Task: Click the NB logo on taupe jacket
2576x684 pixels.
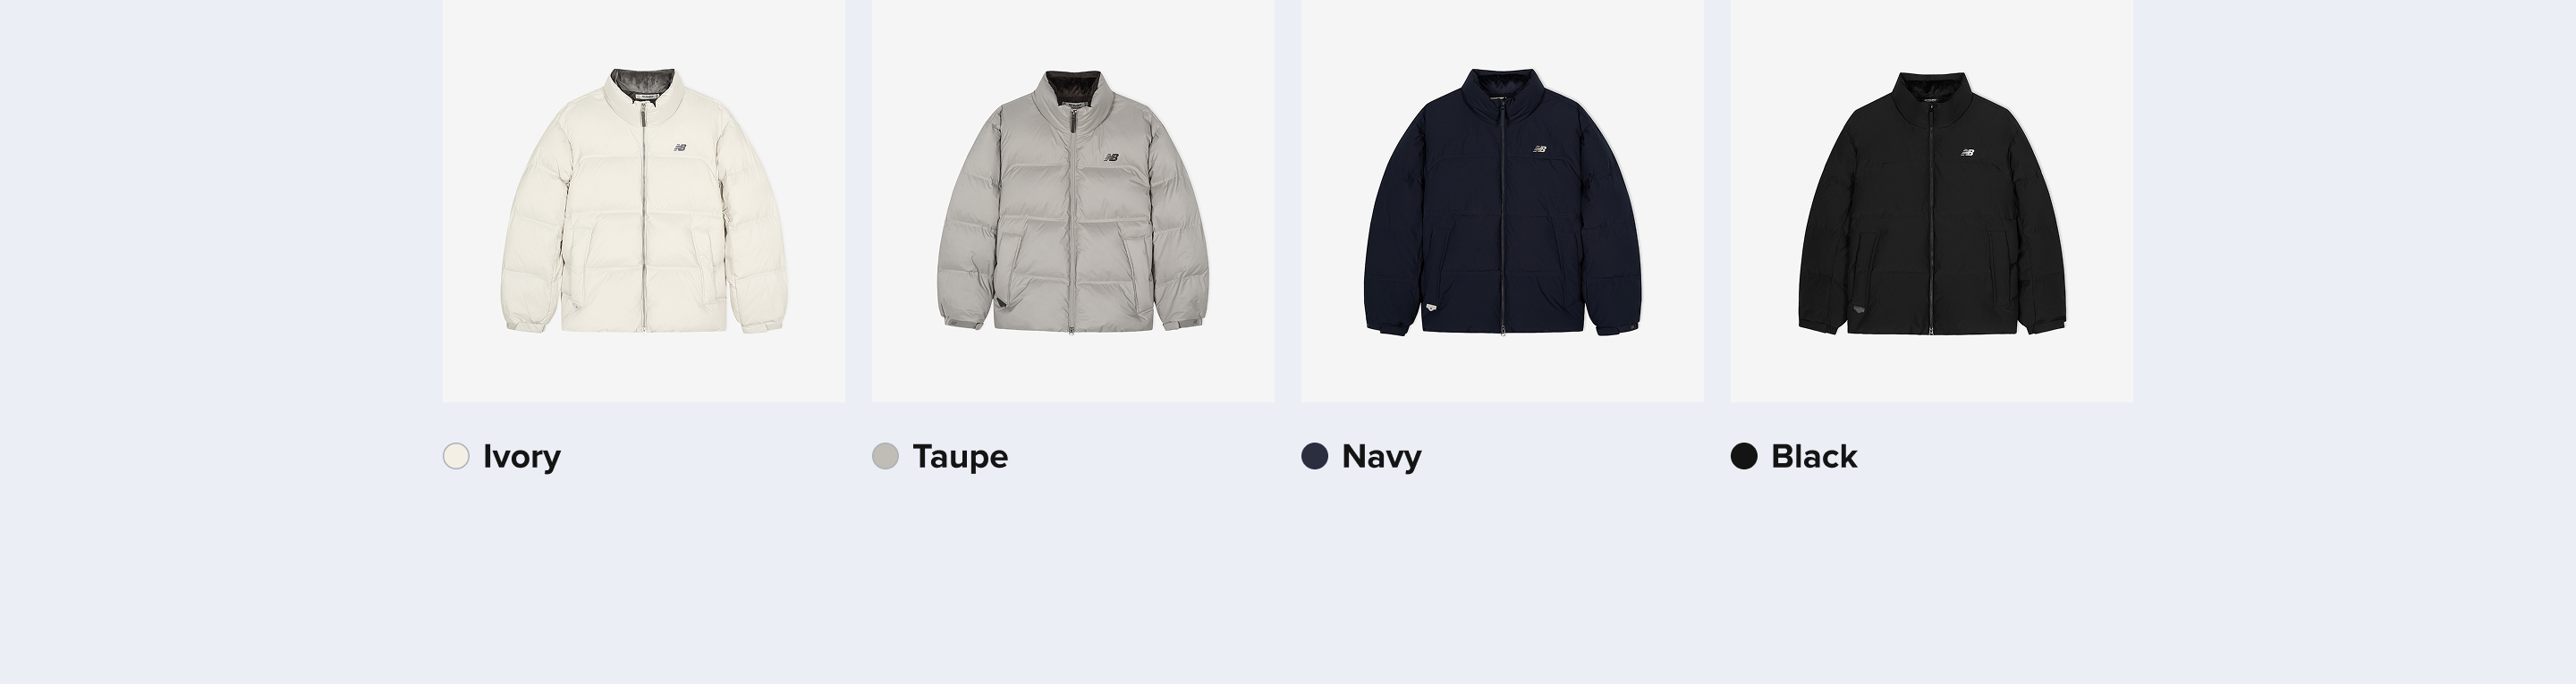Action: [1111, 157]
